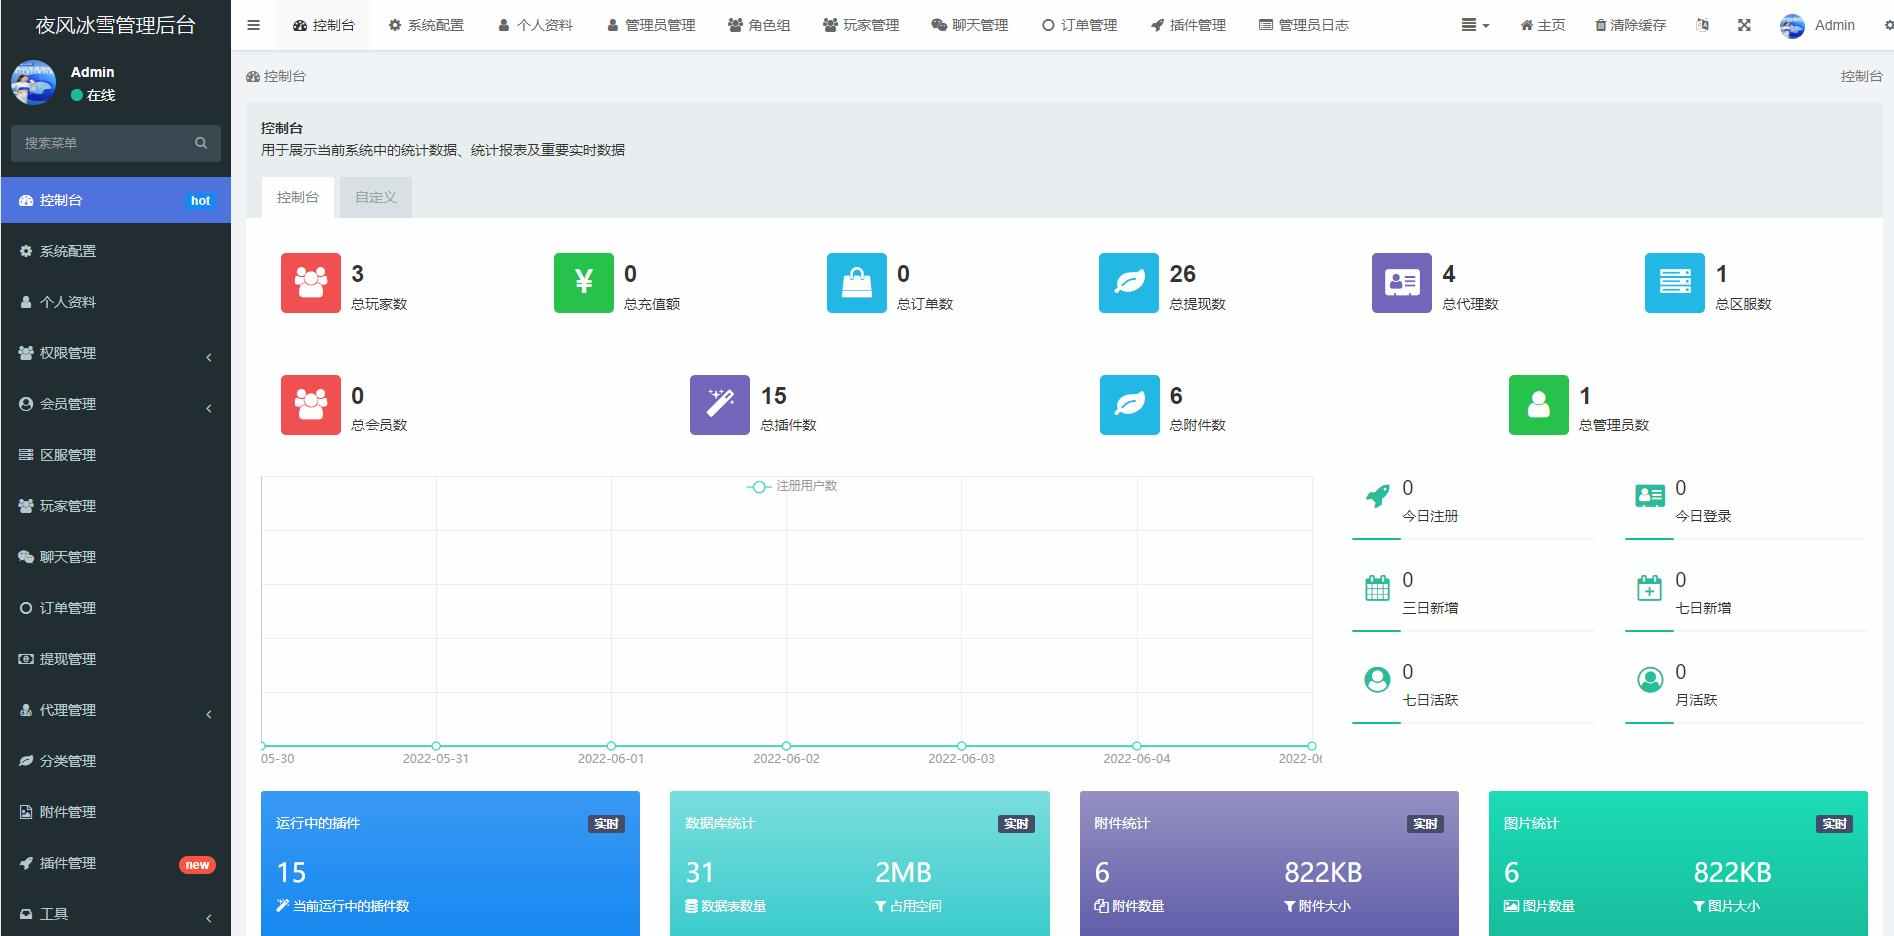
Task: Open the 角色组 top navigation tab
Action: [x=759, y=25]
